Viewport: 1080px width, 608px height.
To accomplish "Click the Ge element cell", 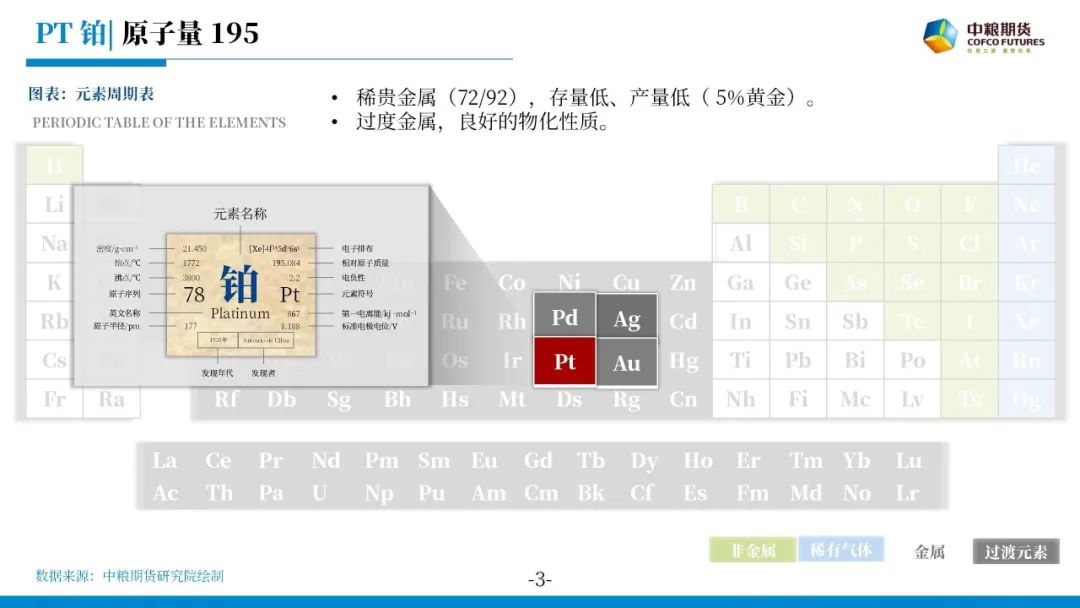I will [x=798, y=282].
